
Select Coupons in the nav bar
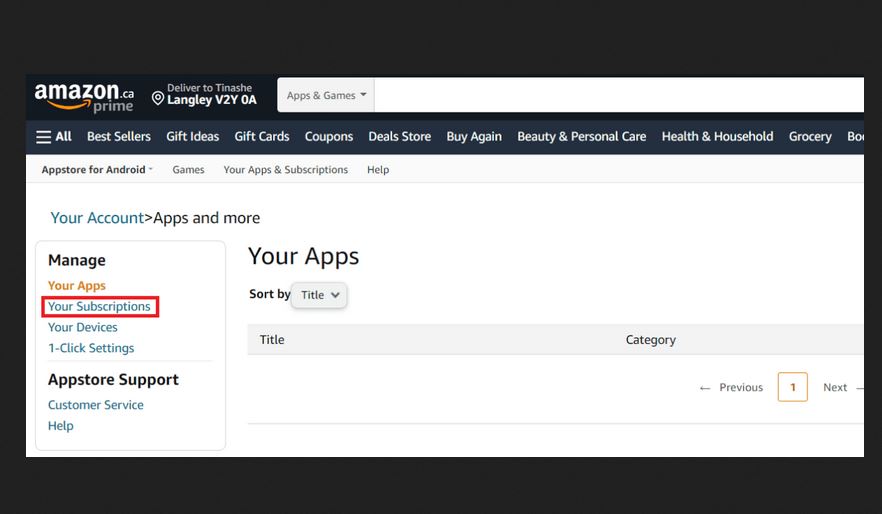[328, 137]
